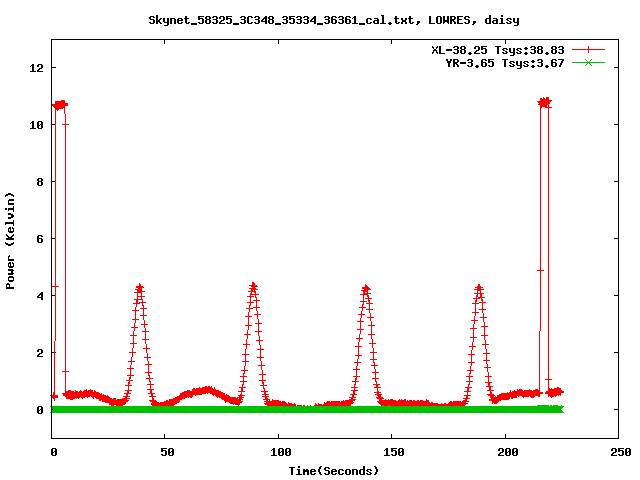640x480 pixels.
Task: Click the calibration spike top near 217 seconds
Action: coord(544,102)
